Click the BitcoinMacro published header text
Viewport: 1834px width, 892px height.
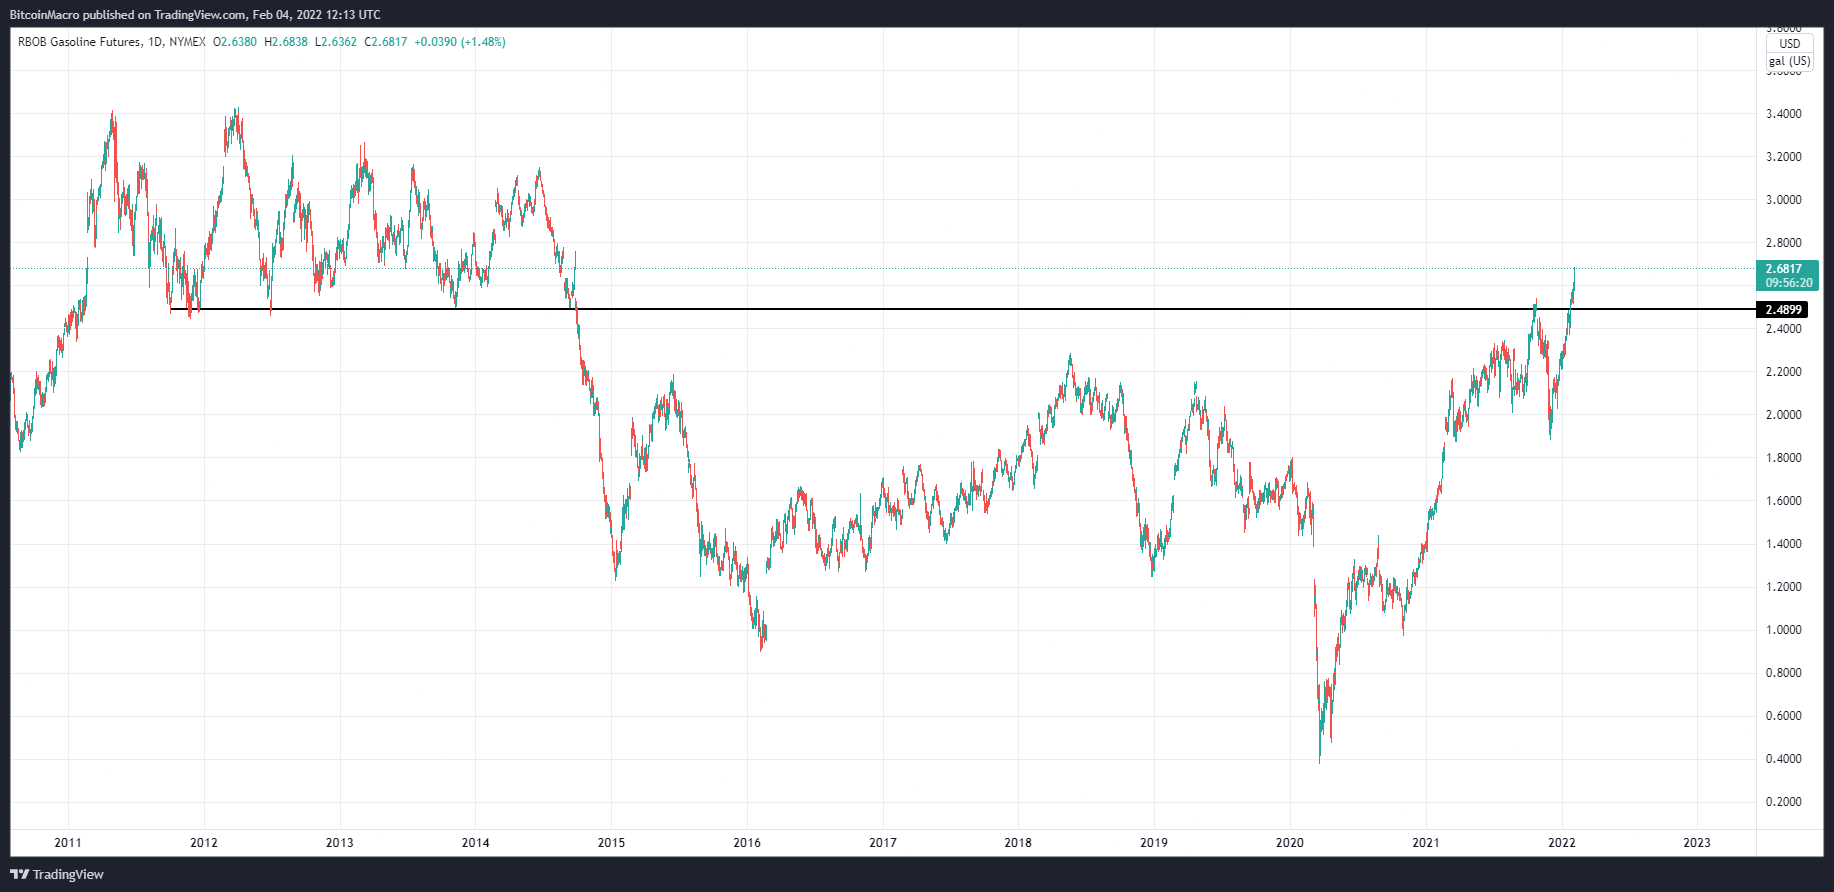pyautogui.click(x=195, y=15)
